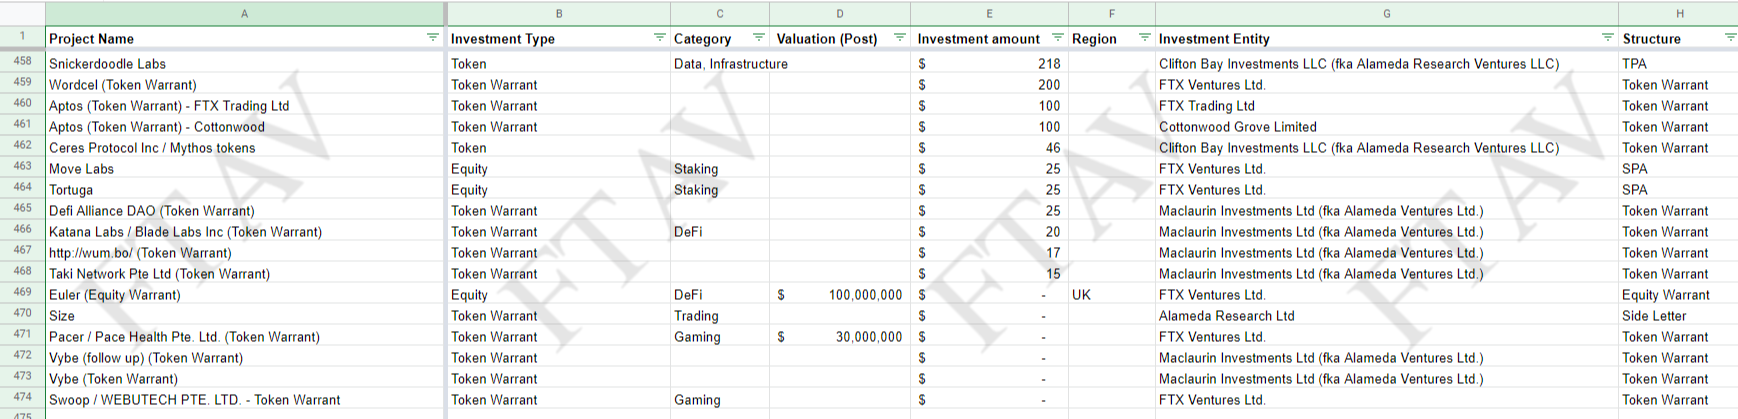Select the Cottonwood Grove Limited cell
The height and width of the screenshot is (419, 1738).
[1237, 127]
